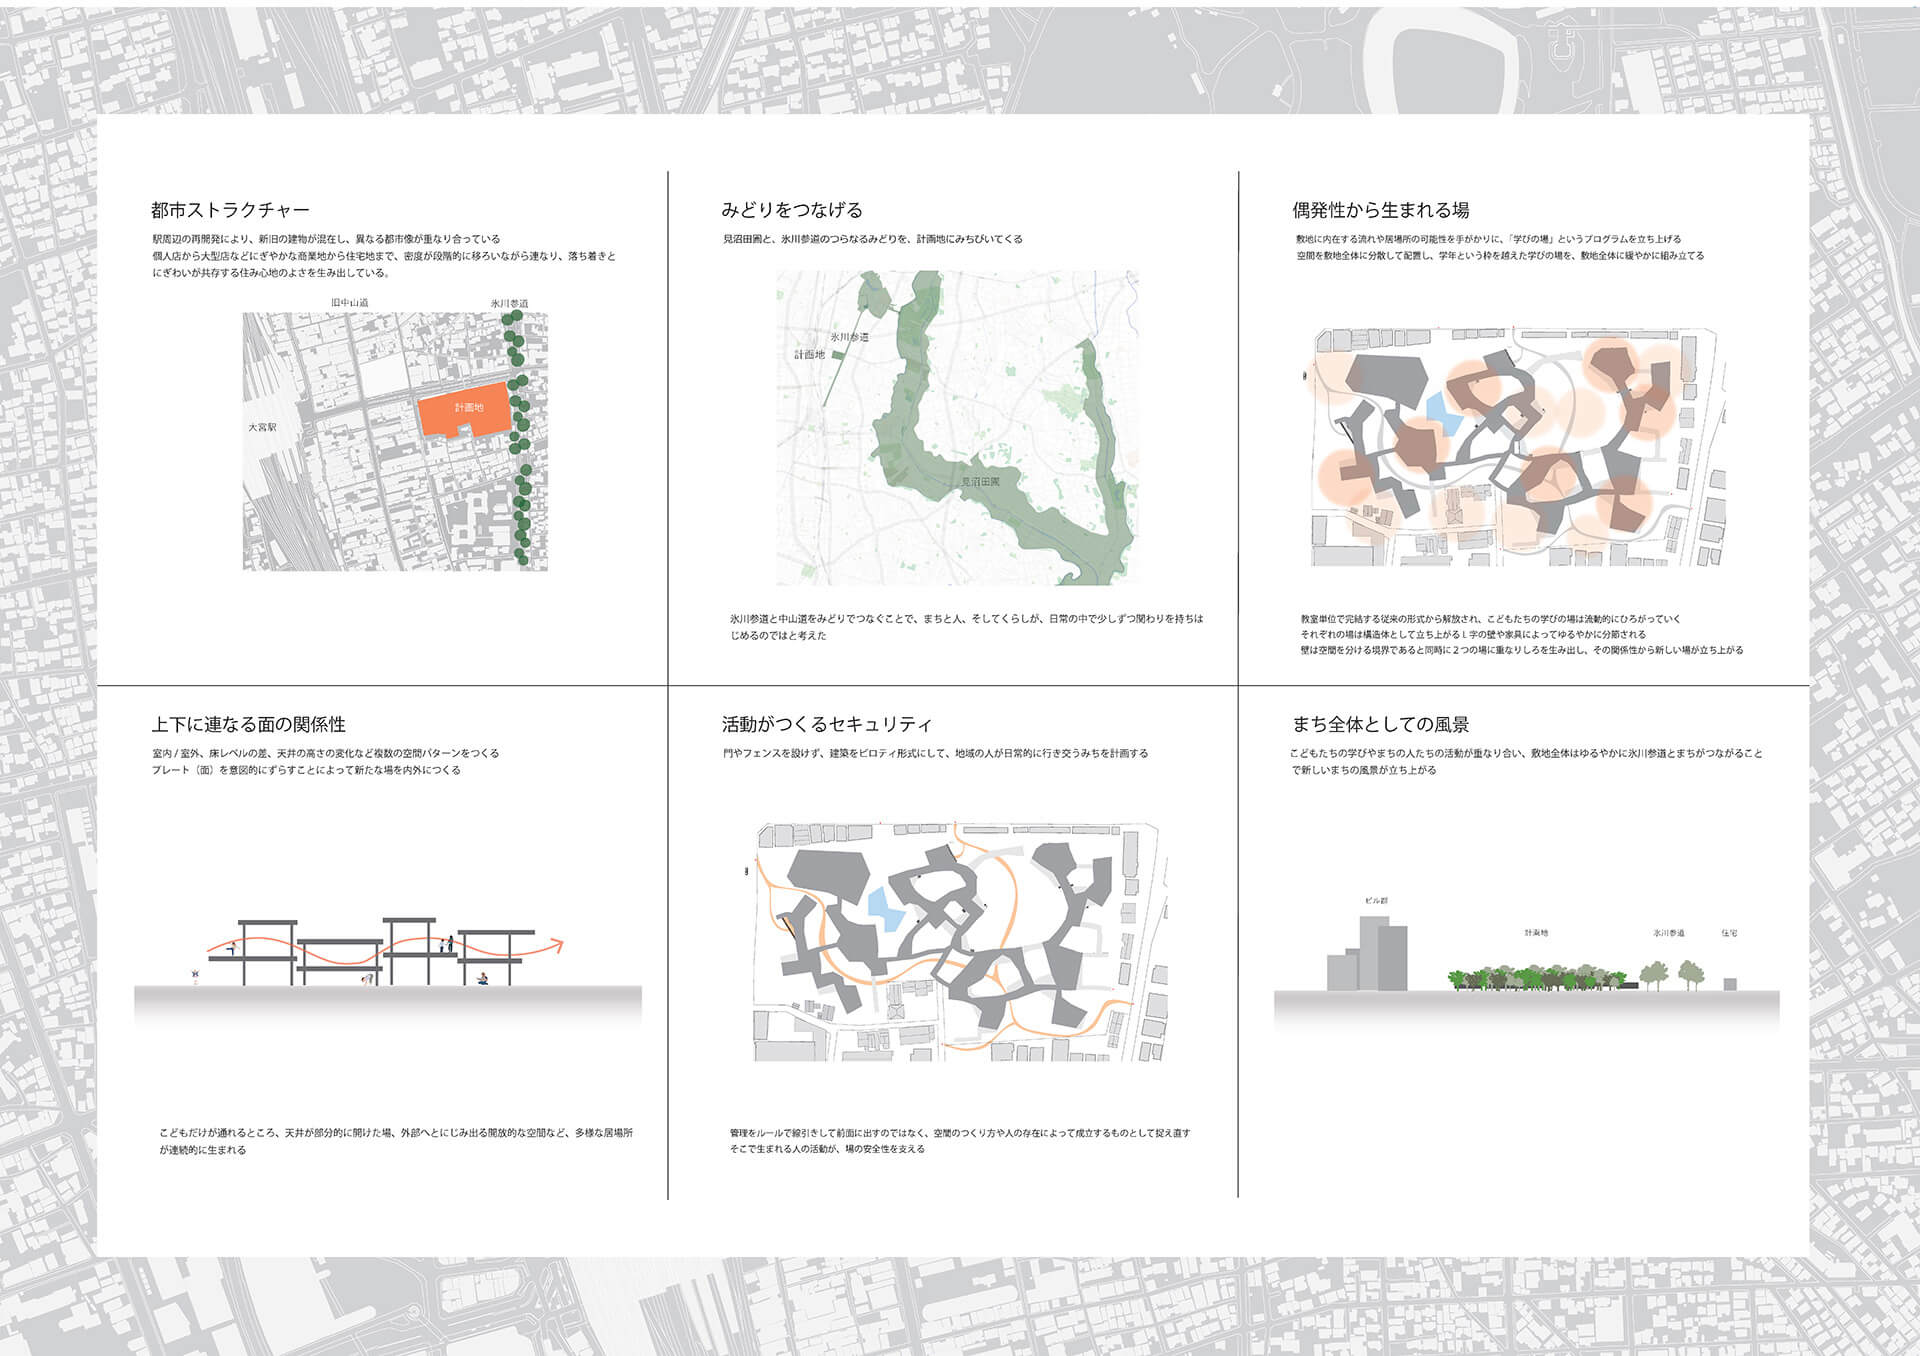Click the まち全体としての風景 heading

[1380, 724]
